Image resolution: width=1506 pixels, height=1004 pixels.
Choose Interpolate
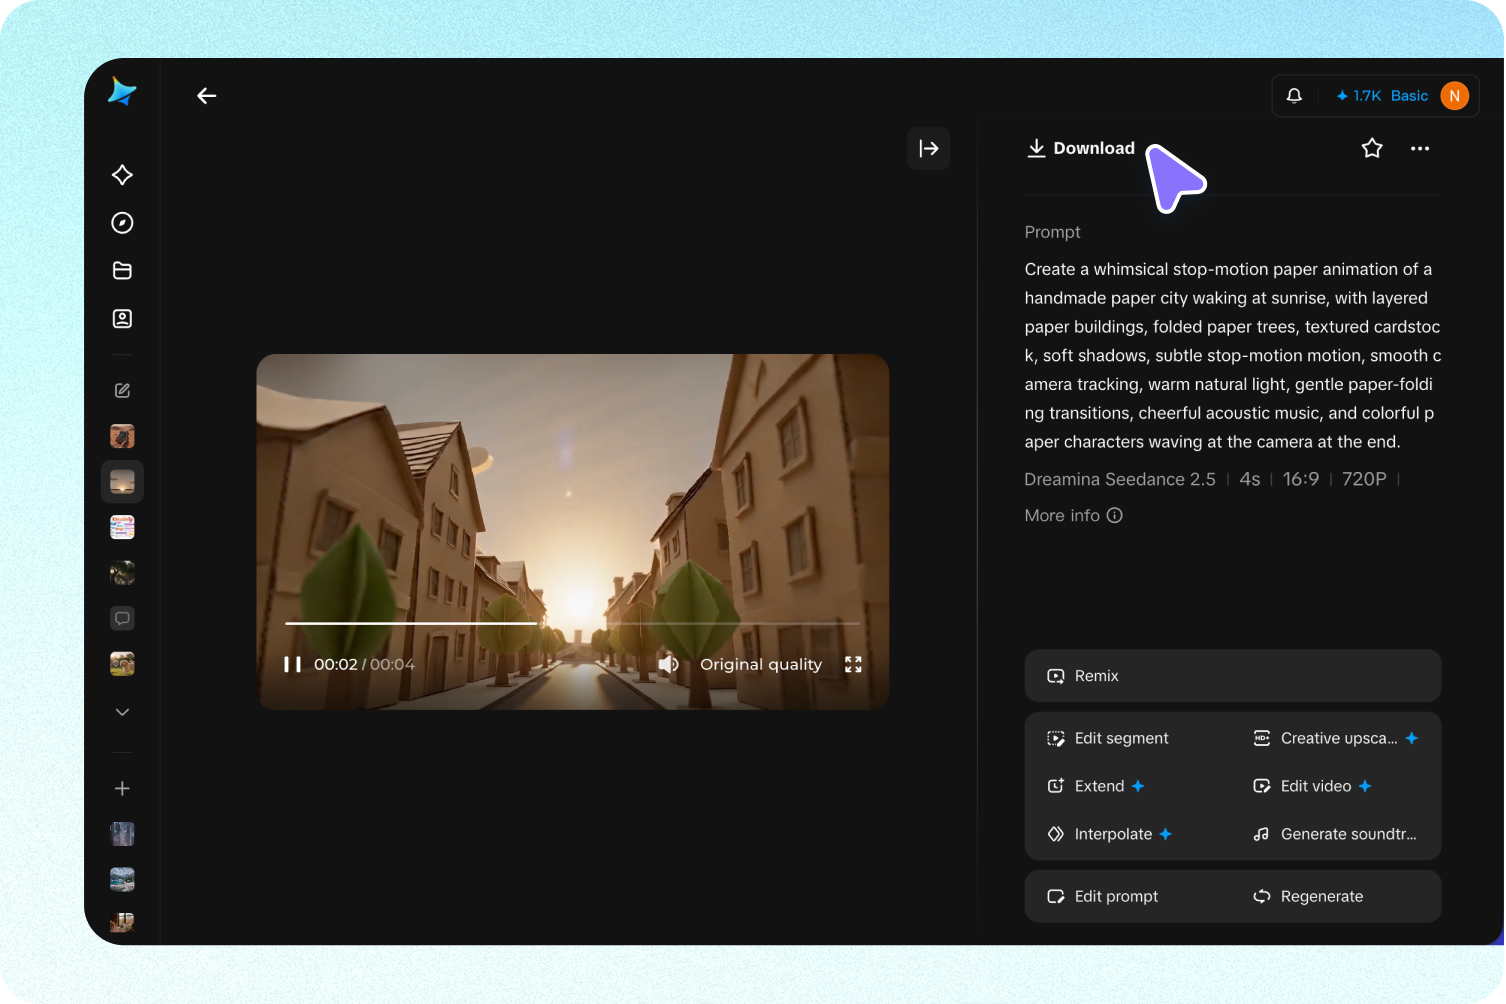pyautogui.click(x=1110, y=835)
